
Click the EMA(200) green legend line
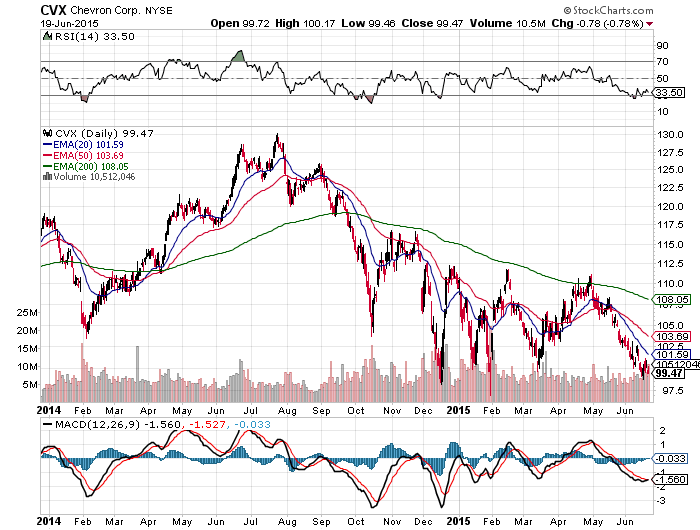tap(47, 167)
